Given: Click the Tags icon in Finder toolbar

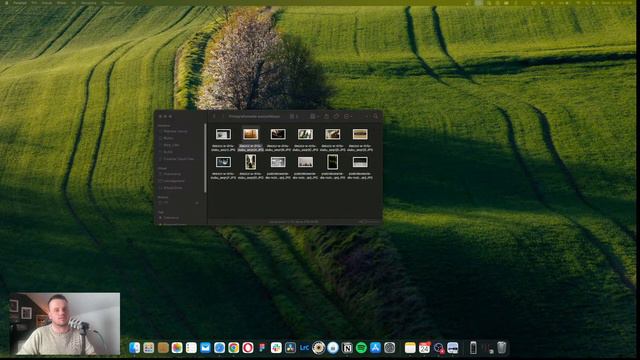Looking at the screenshot, I should [x=336, y=116].
